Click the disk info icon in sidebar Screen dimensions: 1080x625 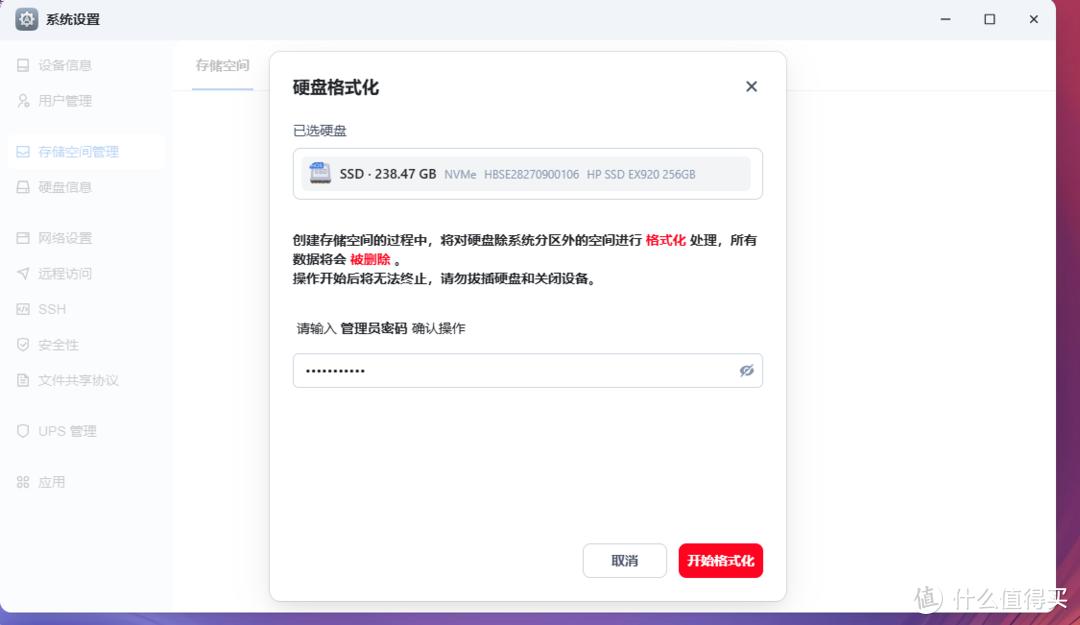pos(23,187)
